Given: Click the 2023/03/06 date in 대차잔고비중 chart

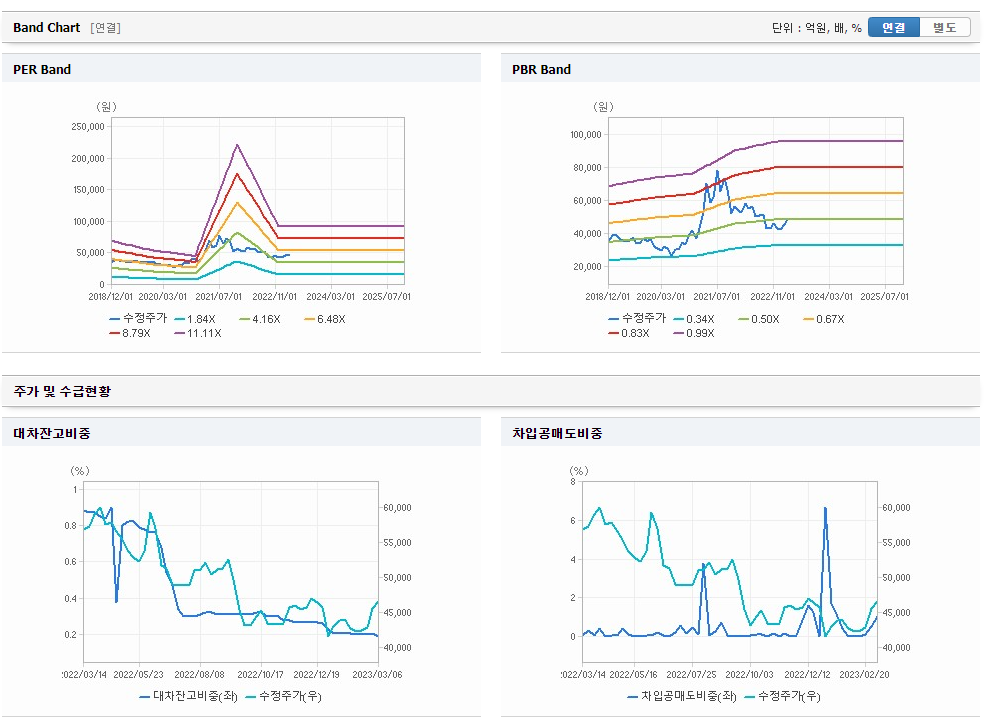Looking at the screenshot, I should point(377,675).
